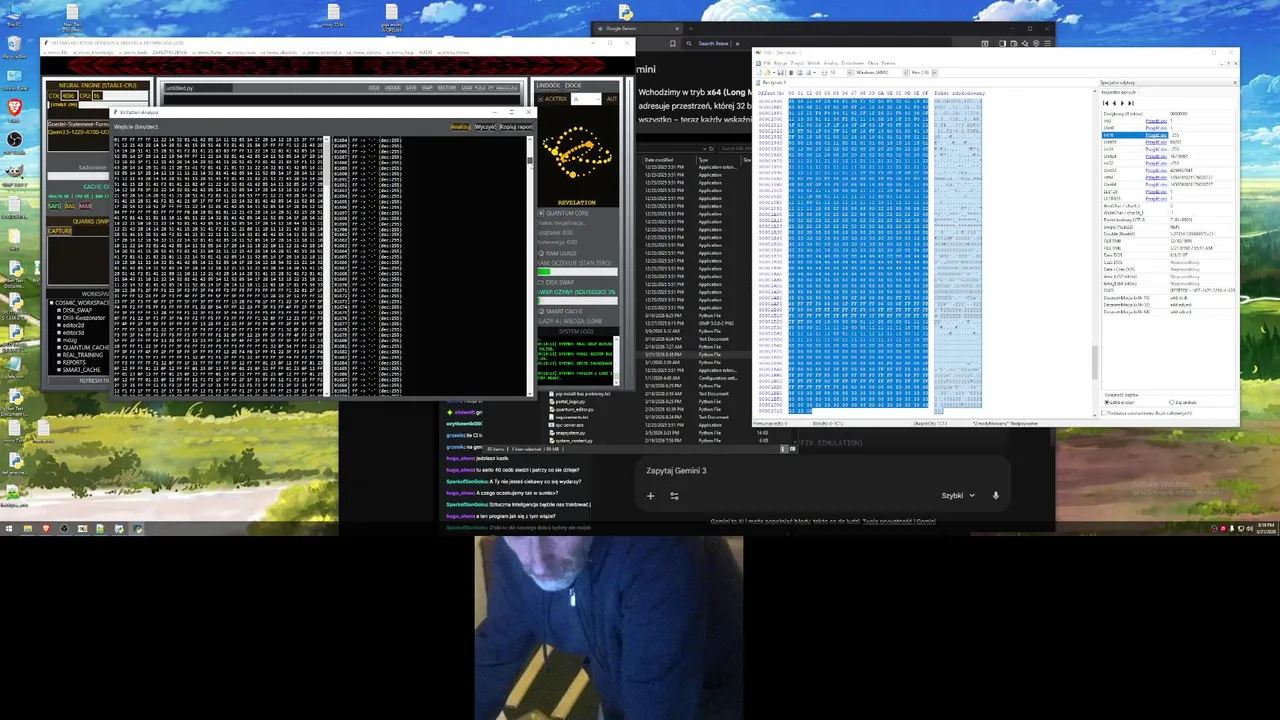Select the BAL cache mode button
Viewport: 1280px width, 720px height.
(x=70, y=206)
